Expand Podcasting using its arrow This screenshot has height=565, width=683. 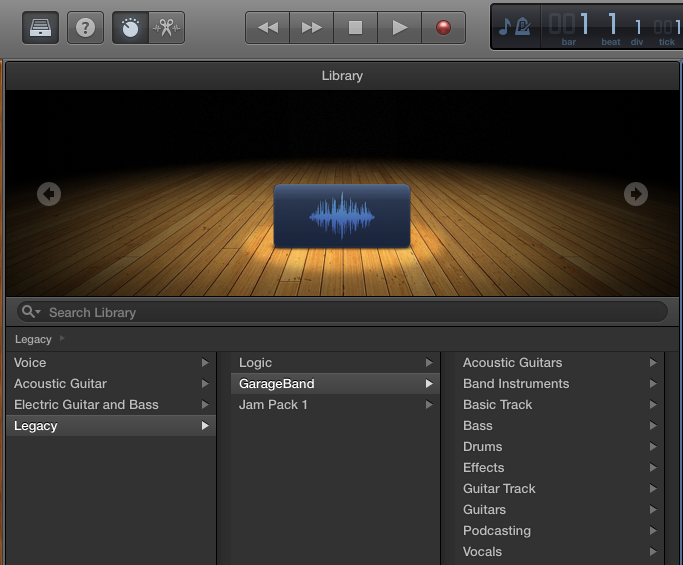coord(653,531)
